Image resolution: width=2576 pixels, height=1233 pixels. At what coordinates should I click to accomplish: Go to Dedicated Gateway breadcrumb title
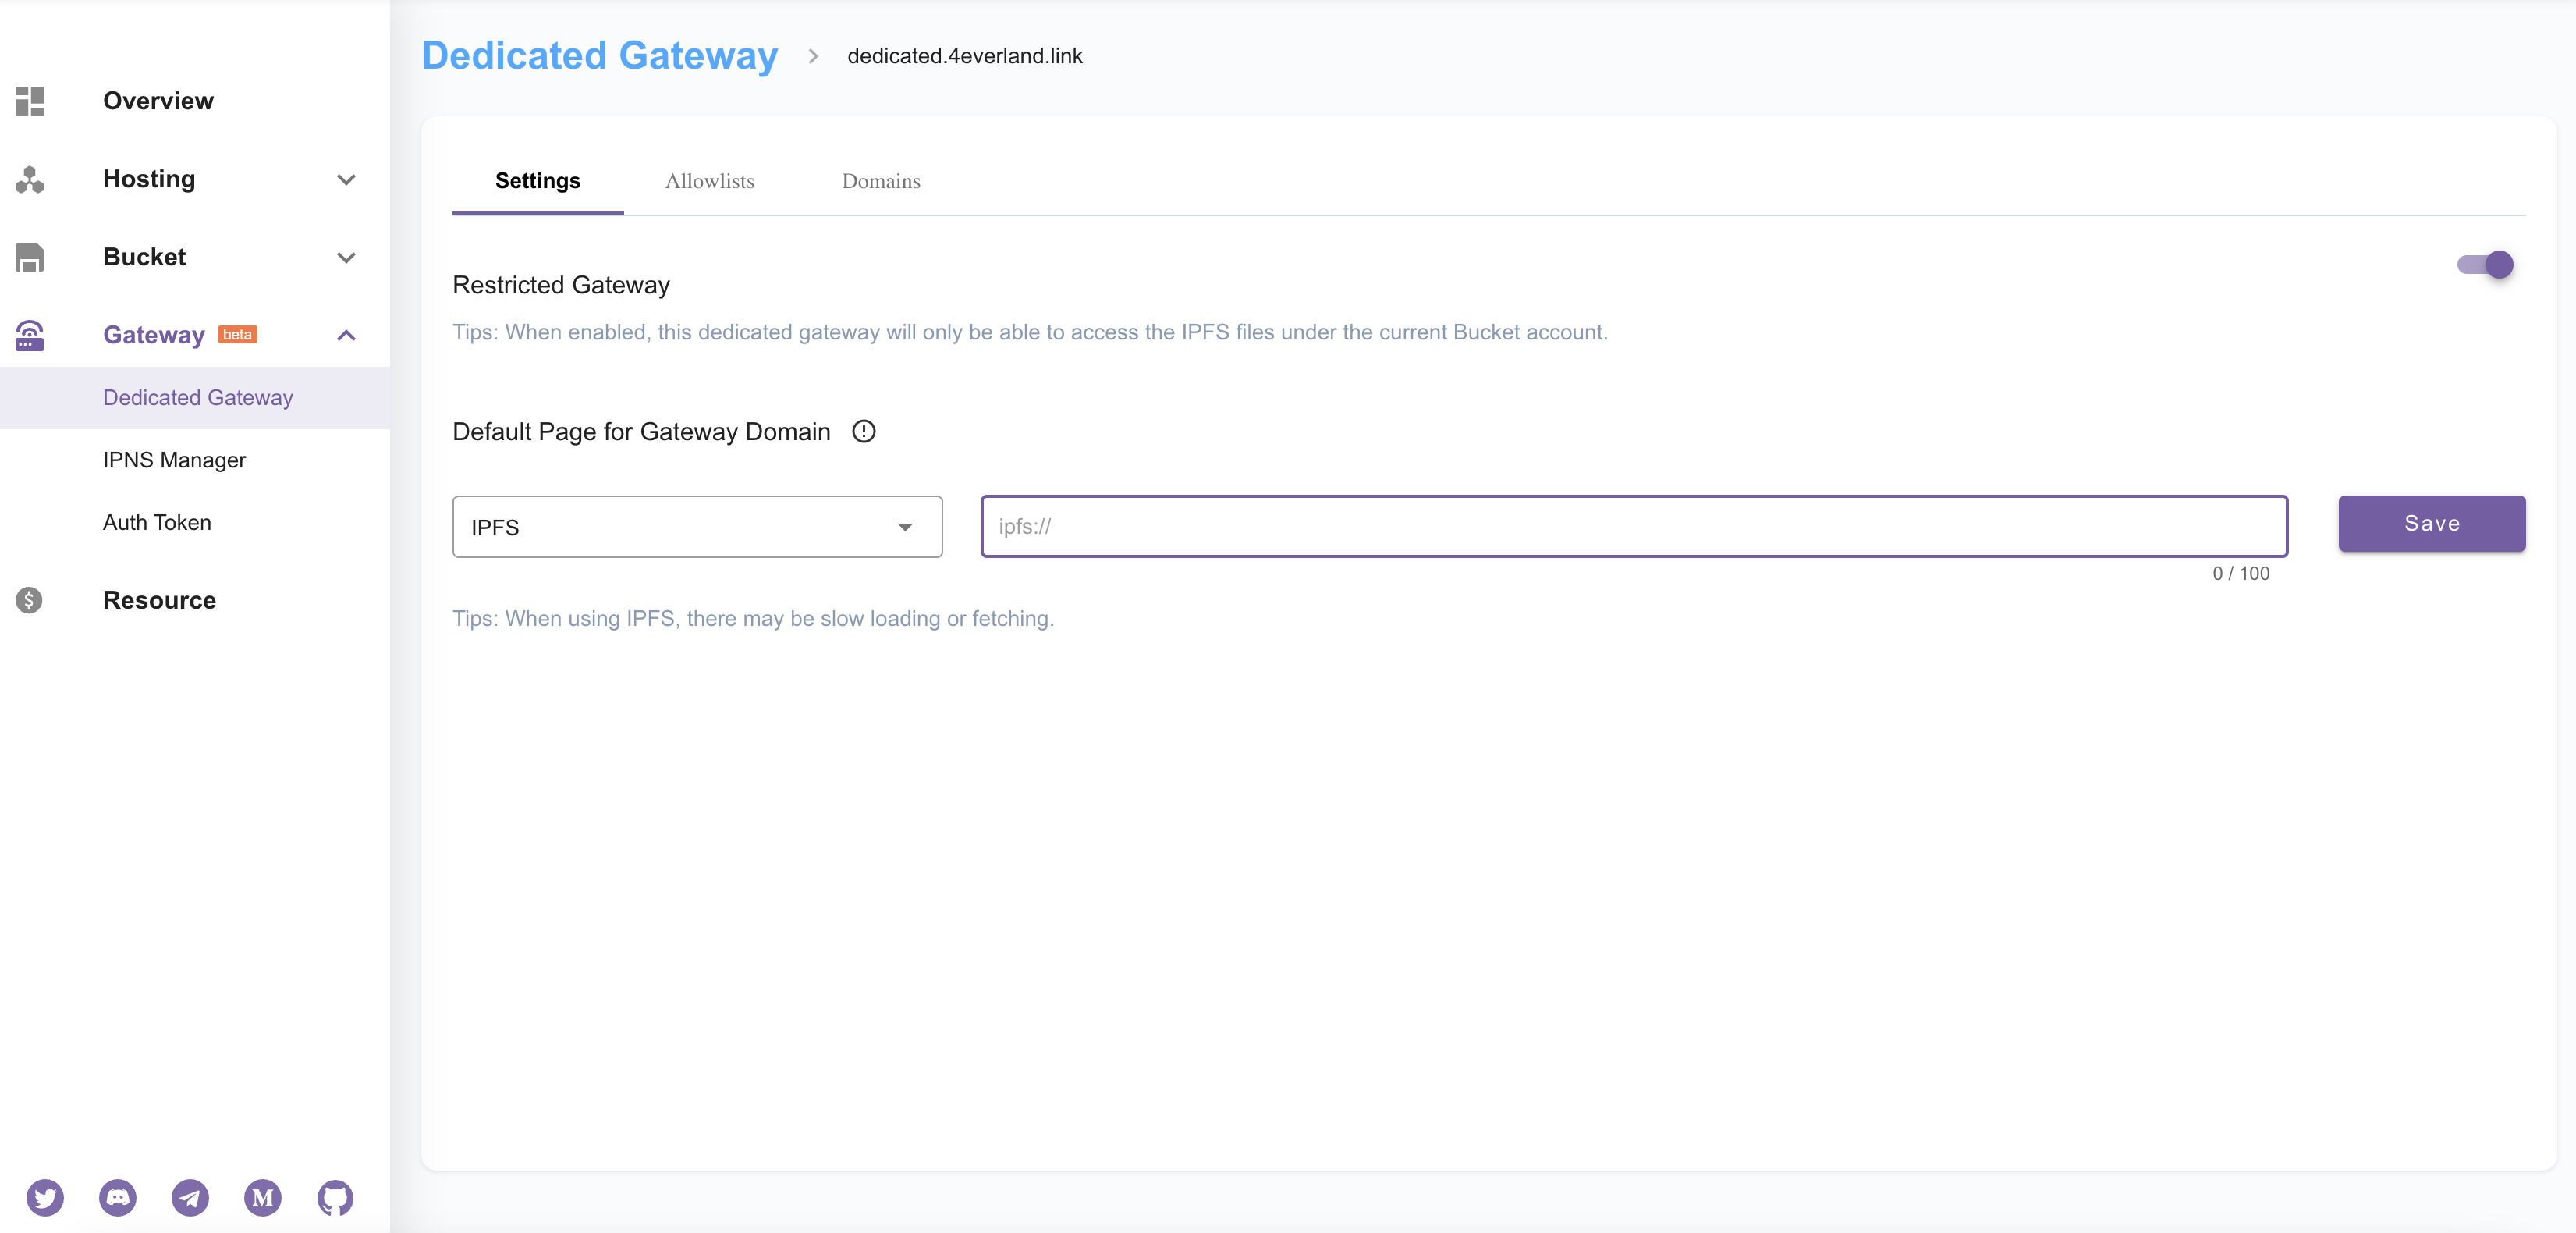click(599, 56)
